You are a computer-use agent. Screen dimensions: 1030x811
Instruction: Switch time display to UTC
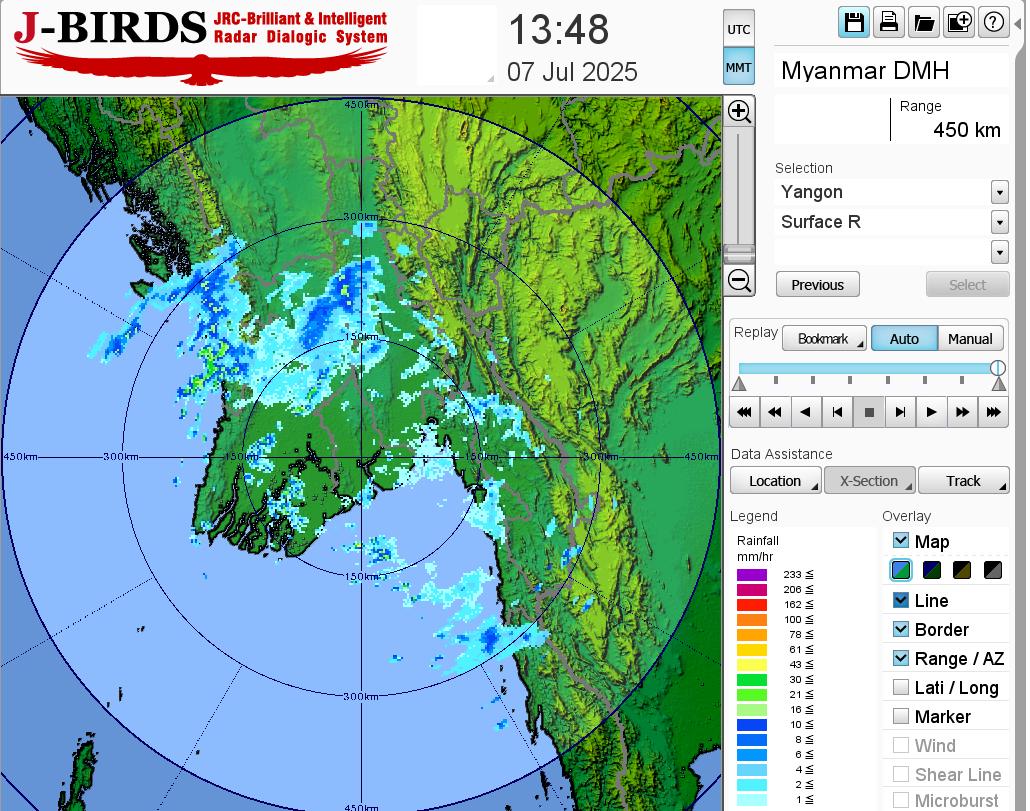[x=738, y=29]
